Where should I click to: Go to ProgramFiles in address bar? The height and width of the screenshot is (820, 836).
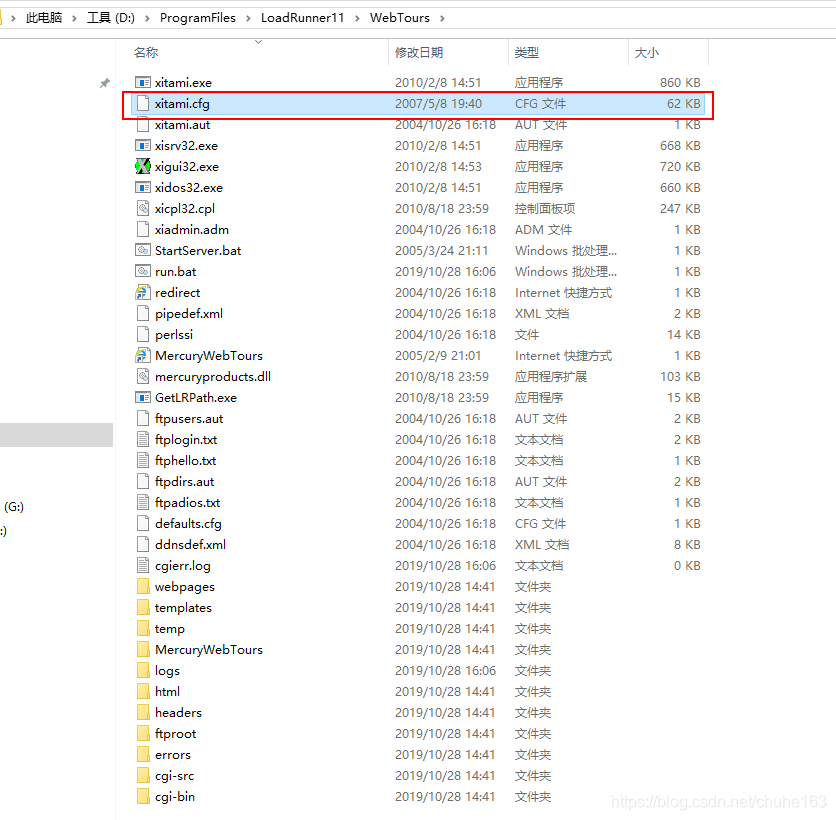[198, 18]
